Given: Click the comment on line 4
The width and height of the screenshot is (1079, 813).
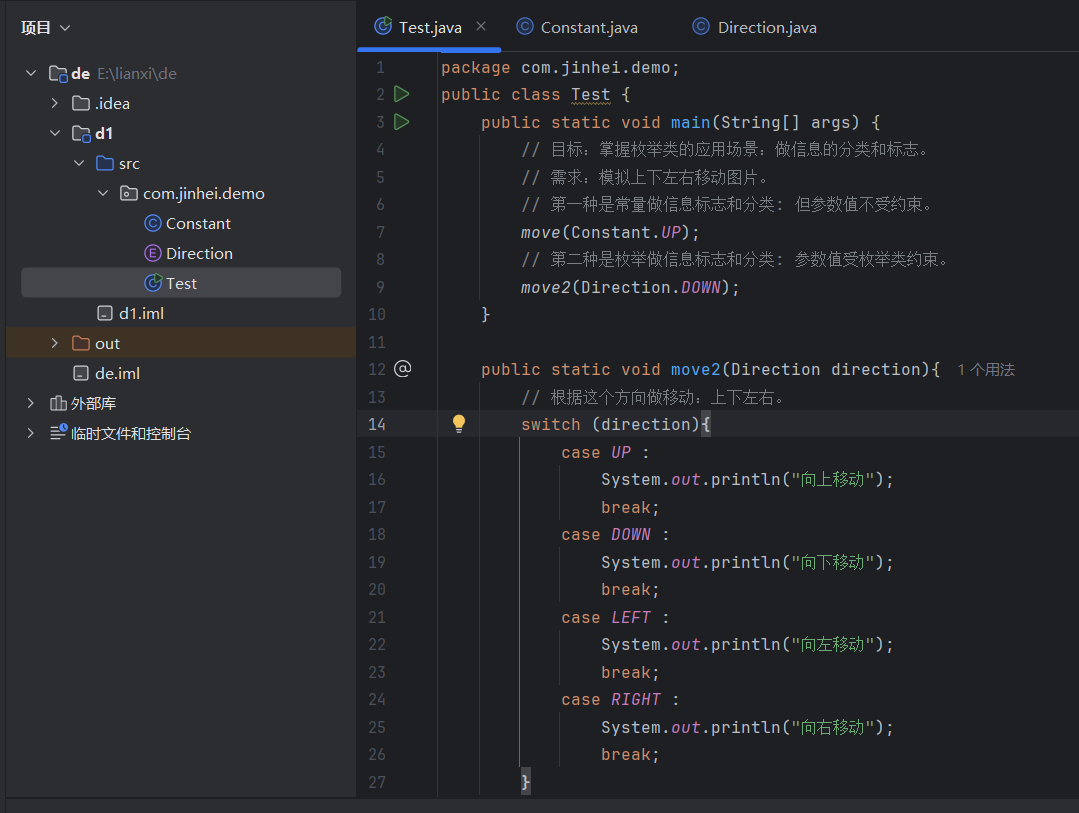Looking at the screenshot, I should tap(725, 149).
